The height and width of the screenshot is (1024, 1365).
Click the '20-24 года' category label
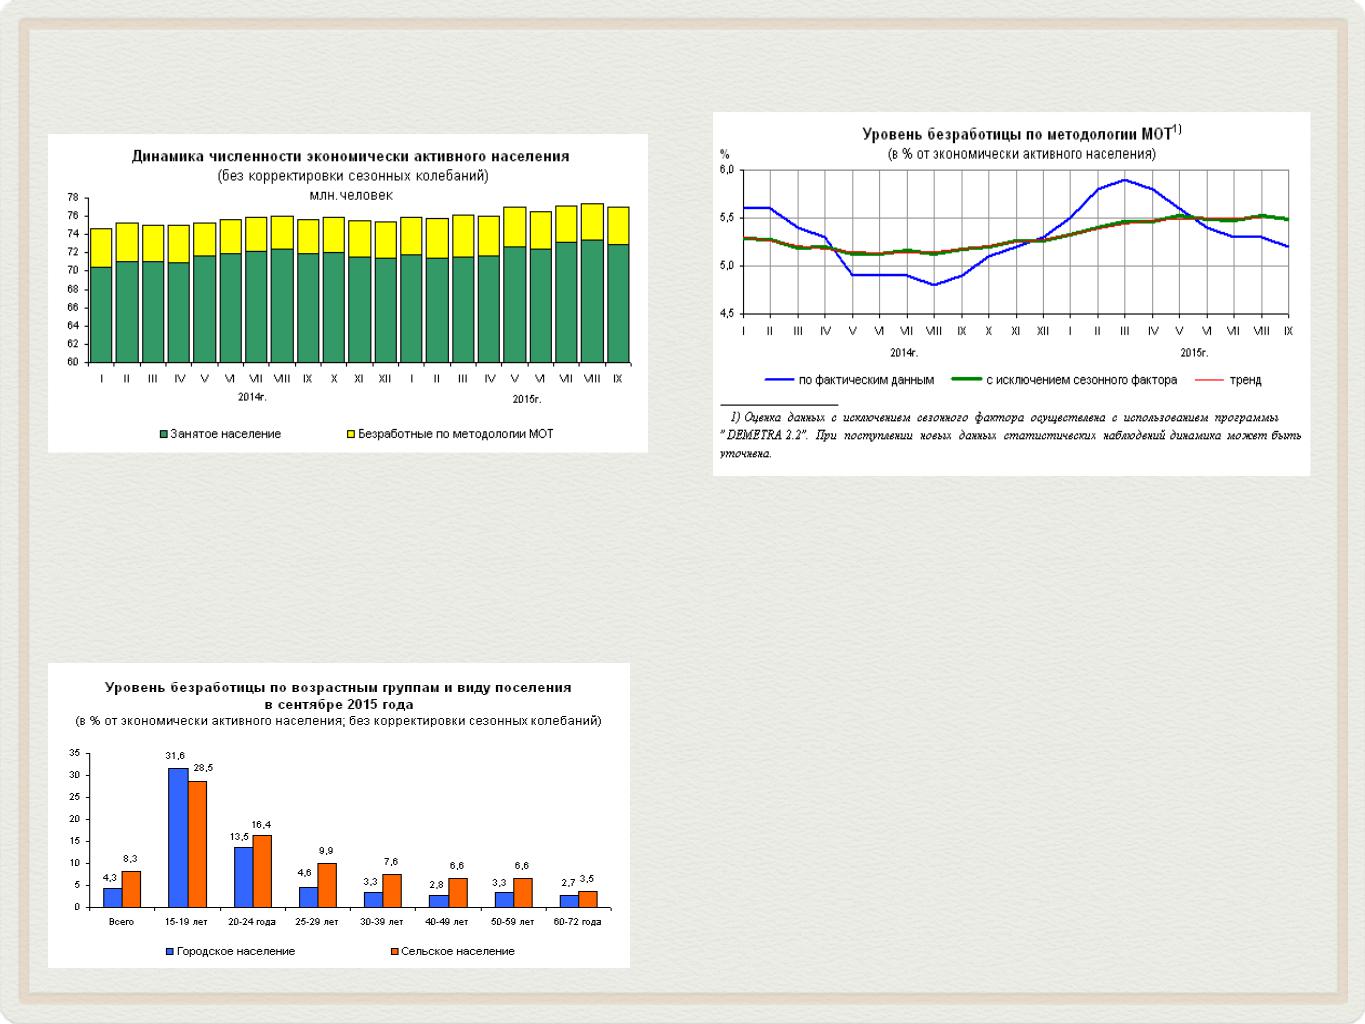tap(252, 922)
